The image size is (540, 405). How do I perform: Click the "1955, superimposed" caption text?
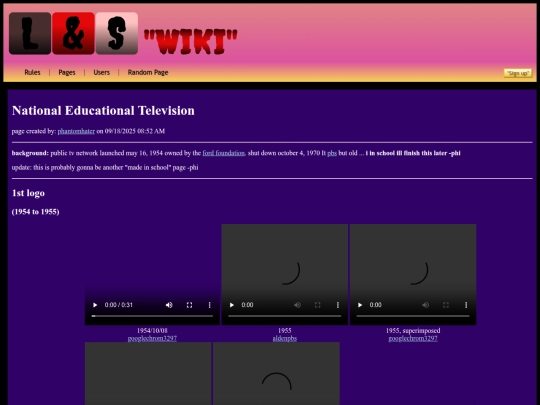click(x=413, y=331)
